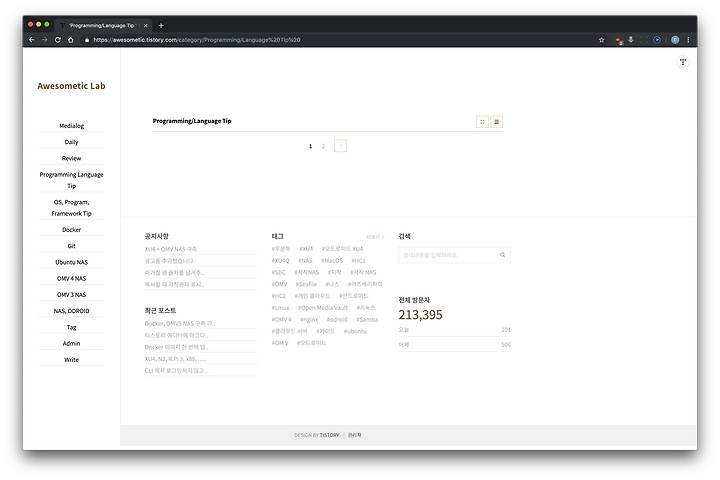This screenshot has width=720, height=480.
Task: Open the Write menu item
Action: [72, 360]
